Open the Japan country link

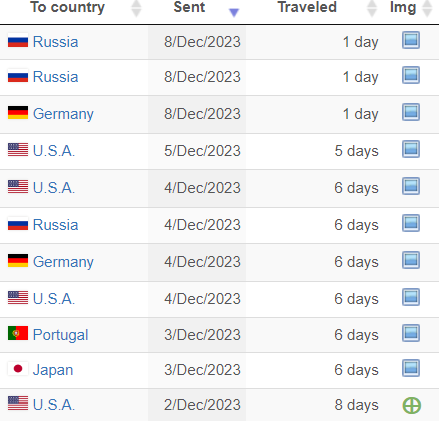pyautogui.click(x=53, y=370)
